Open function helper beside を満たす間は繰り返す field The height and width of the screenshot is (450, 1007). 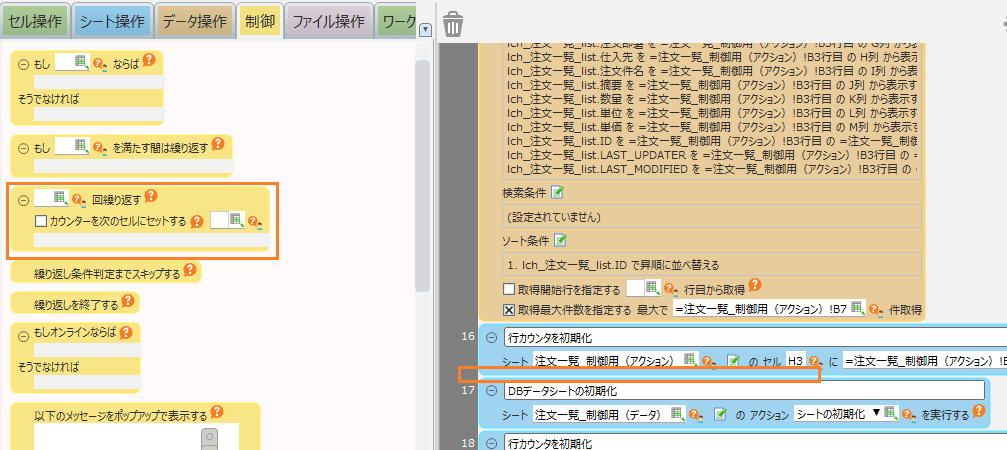(x=100, y=148)
